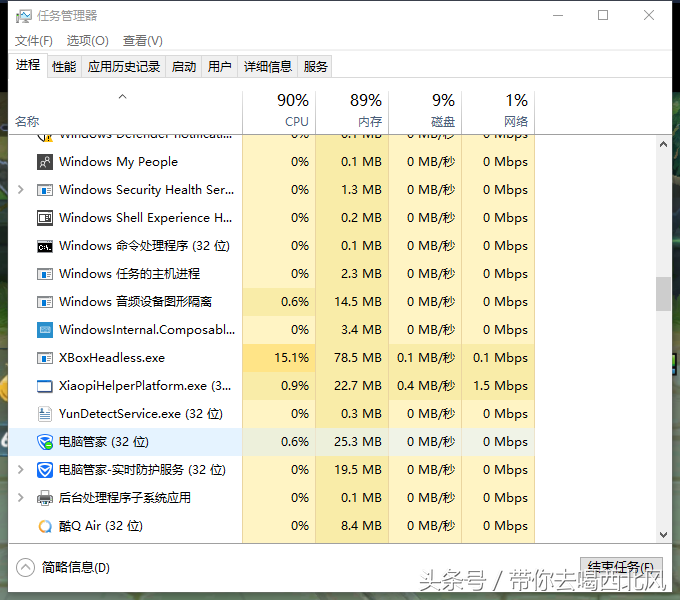The image size is (680, 600).
Task: Sort by the 磁盘 column header
Action: tap(425, 112)
